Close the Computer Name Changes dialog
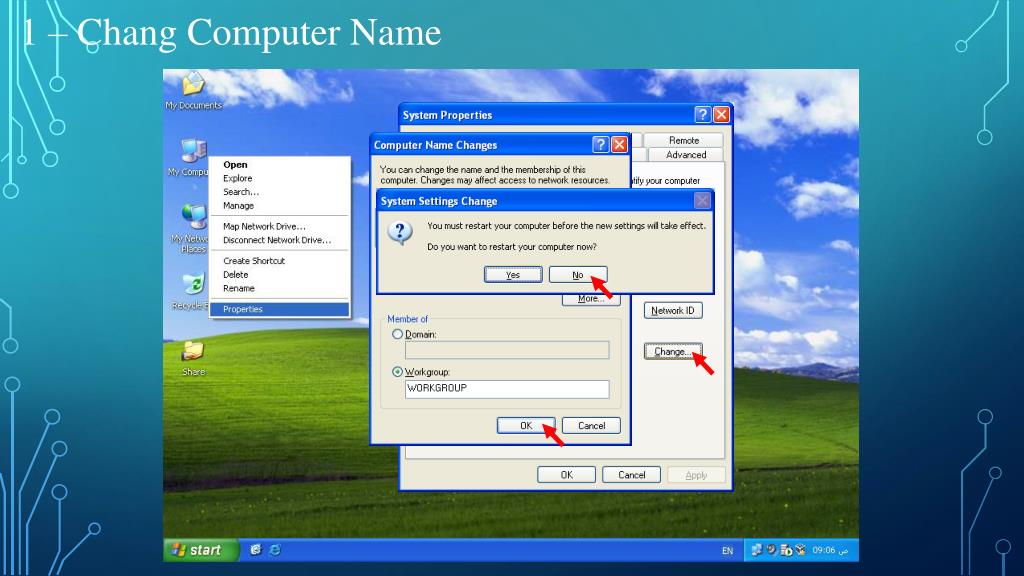This screenshot has width=1024, height=576. pyautogui.click(x=619, y=144)
